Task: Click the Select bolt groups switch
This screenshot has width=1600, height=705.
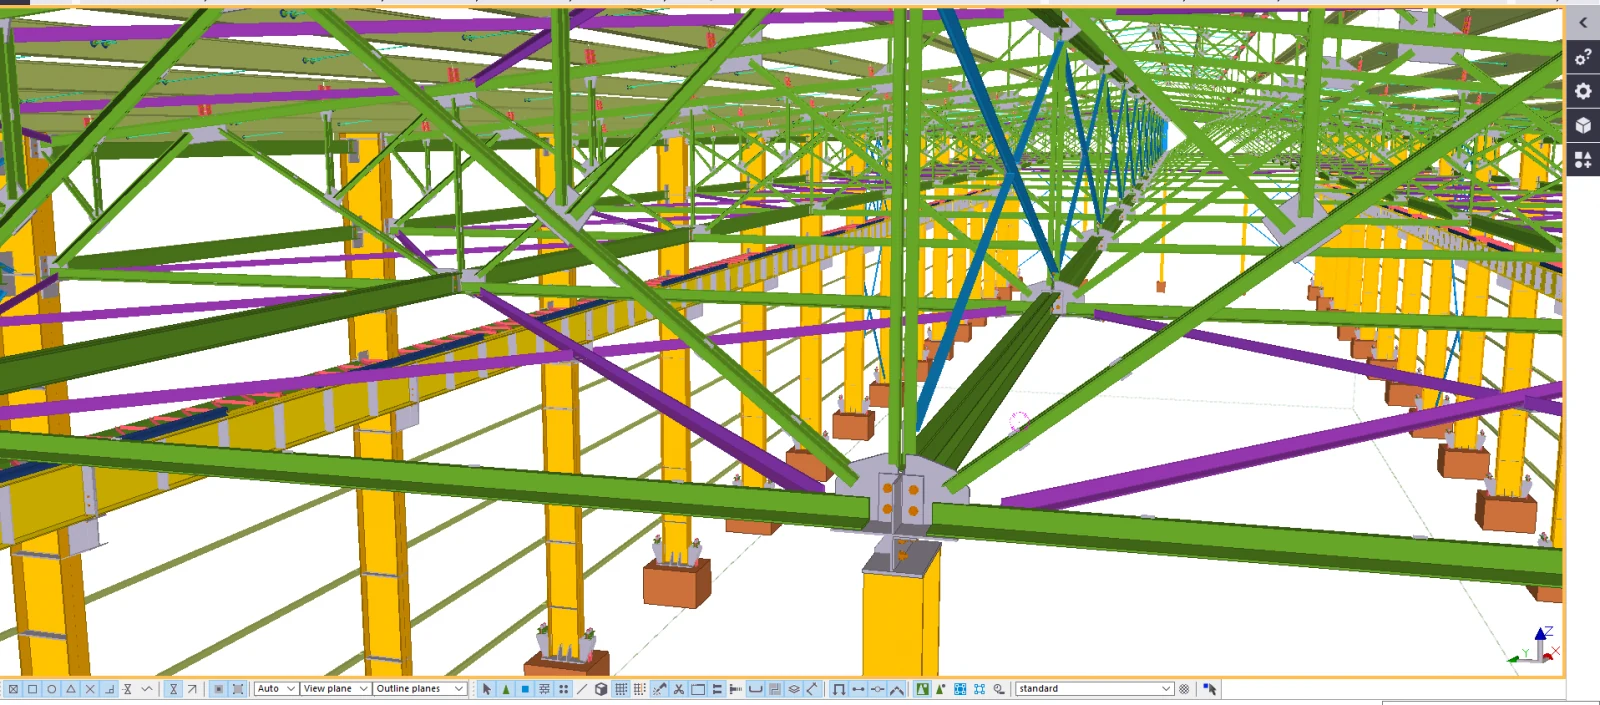Action: 717,689
